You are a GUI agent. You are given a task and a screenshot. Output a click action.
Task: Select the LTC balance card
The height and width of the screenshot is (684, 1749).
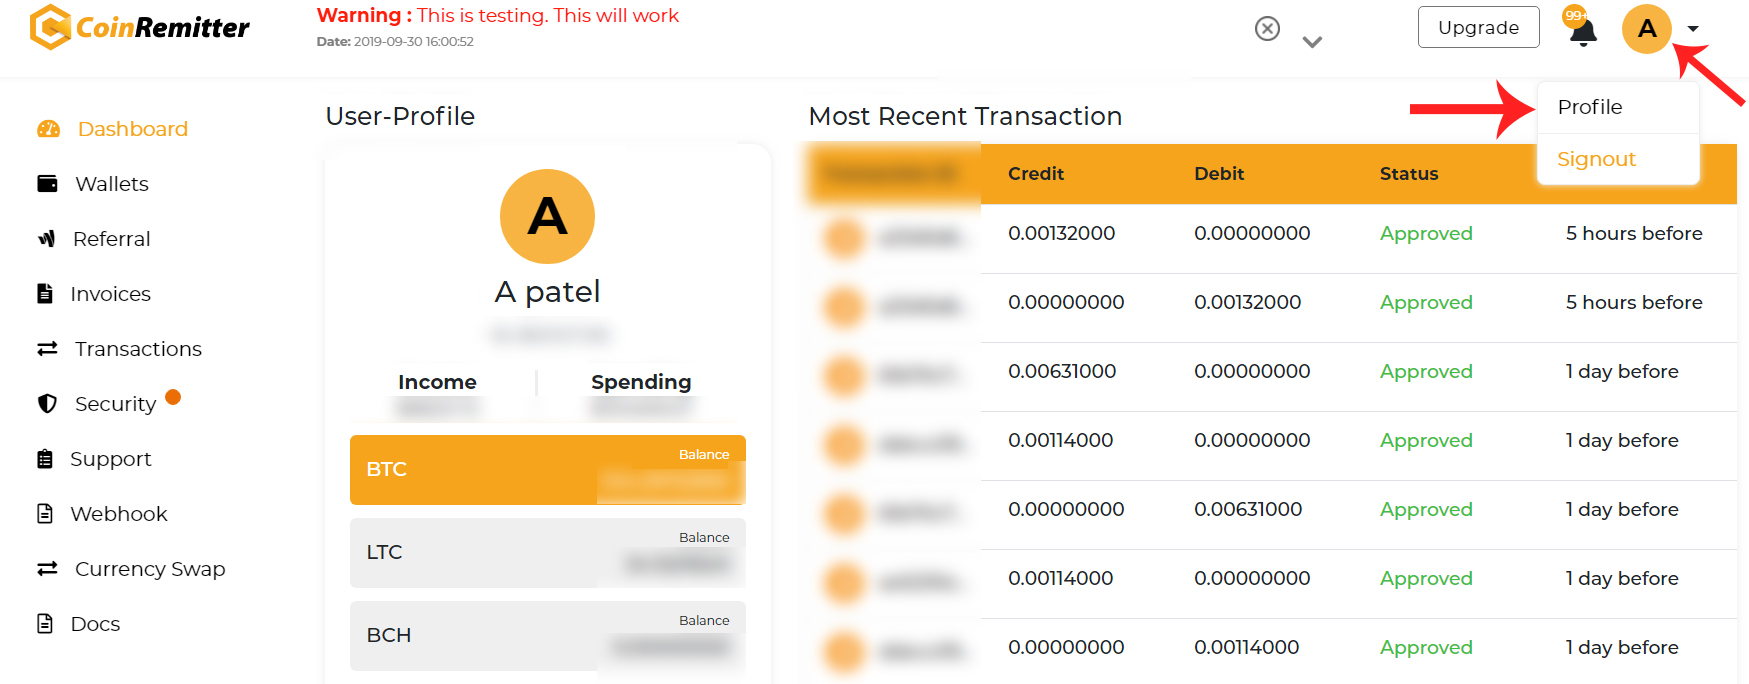(548, 553)
